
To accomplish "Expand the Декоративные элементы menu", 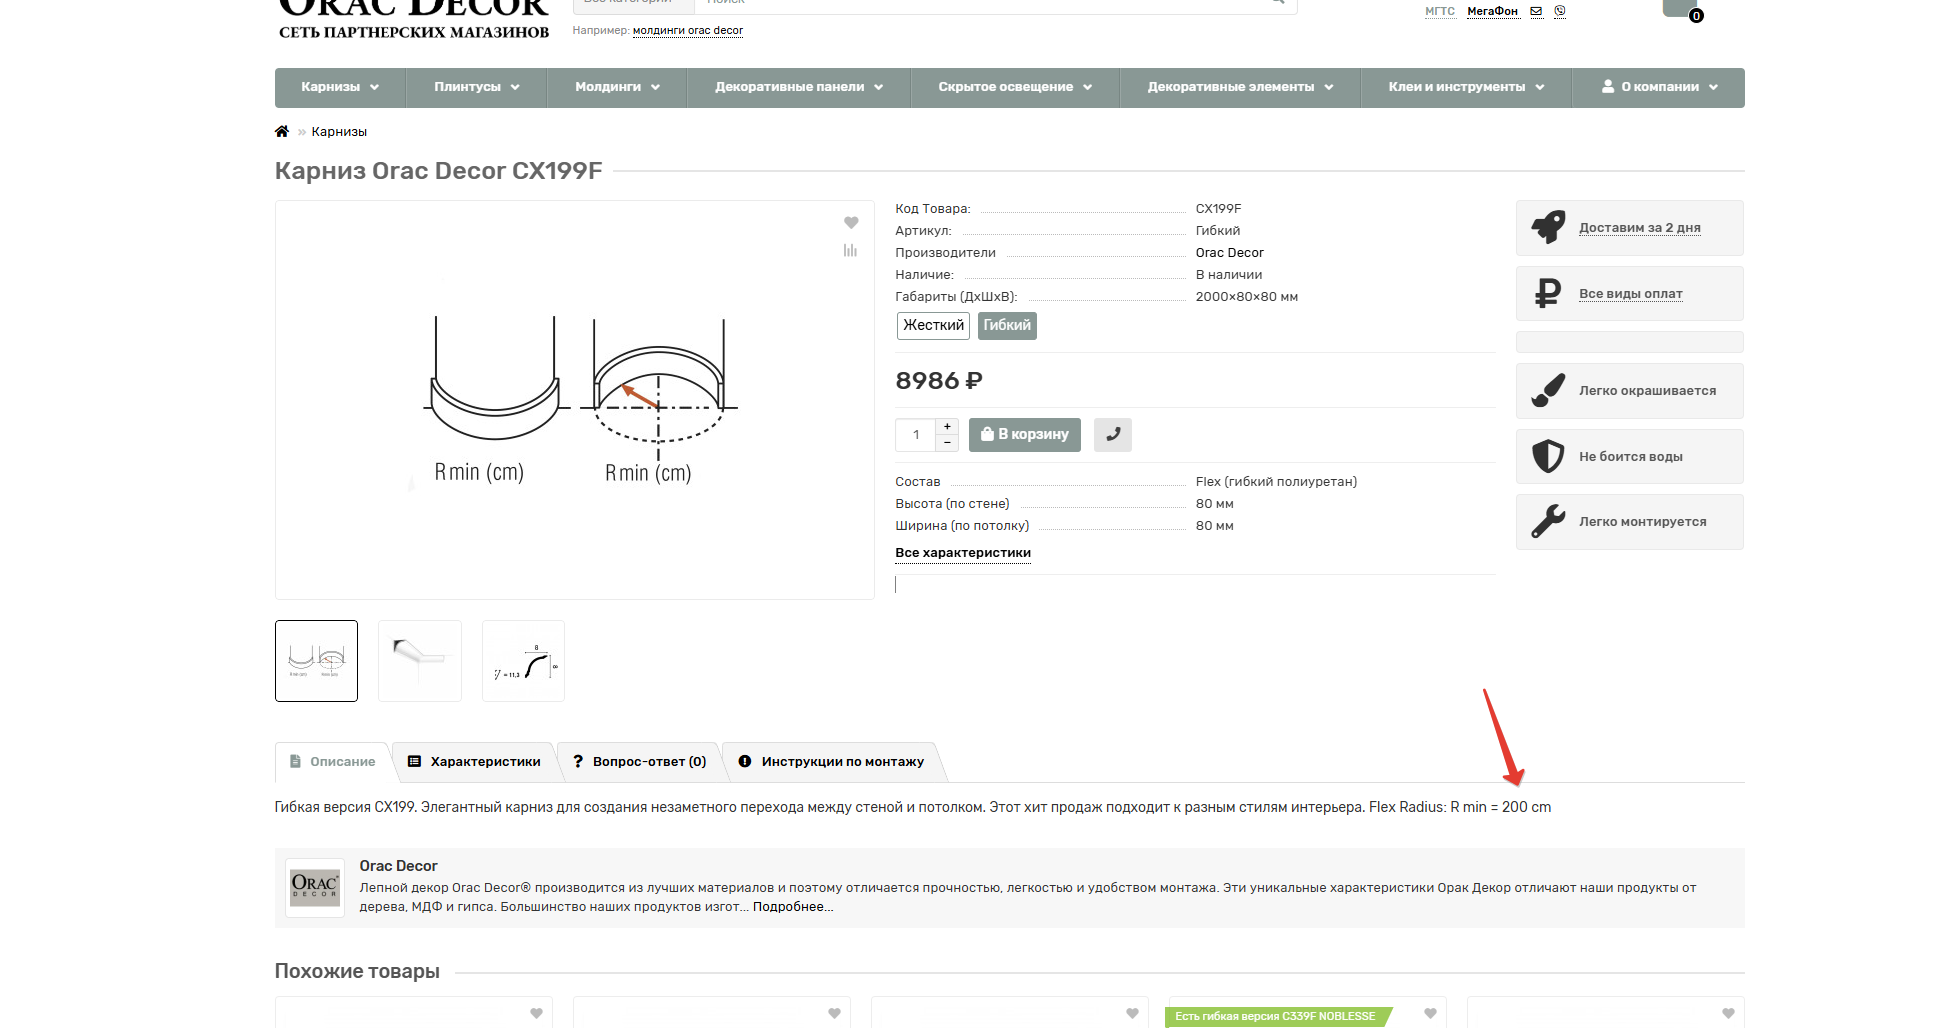I will [x=1240, y=87].
